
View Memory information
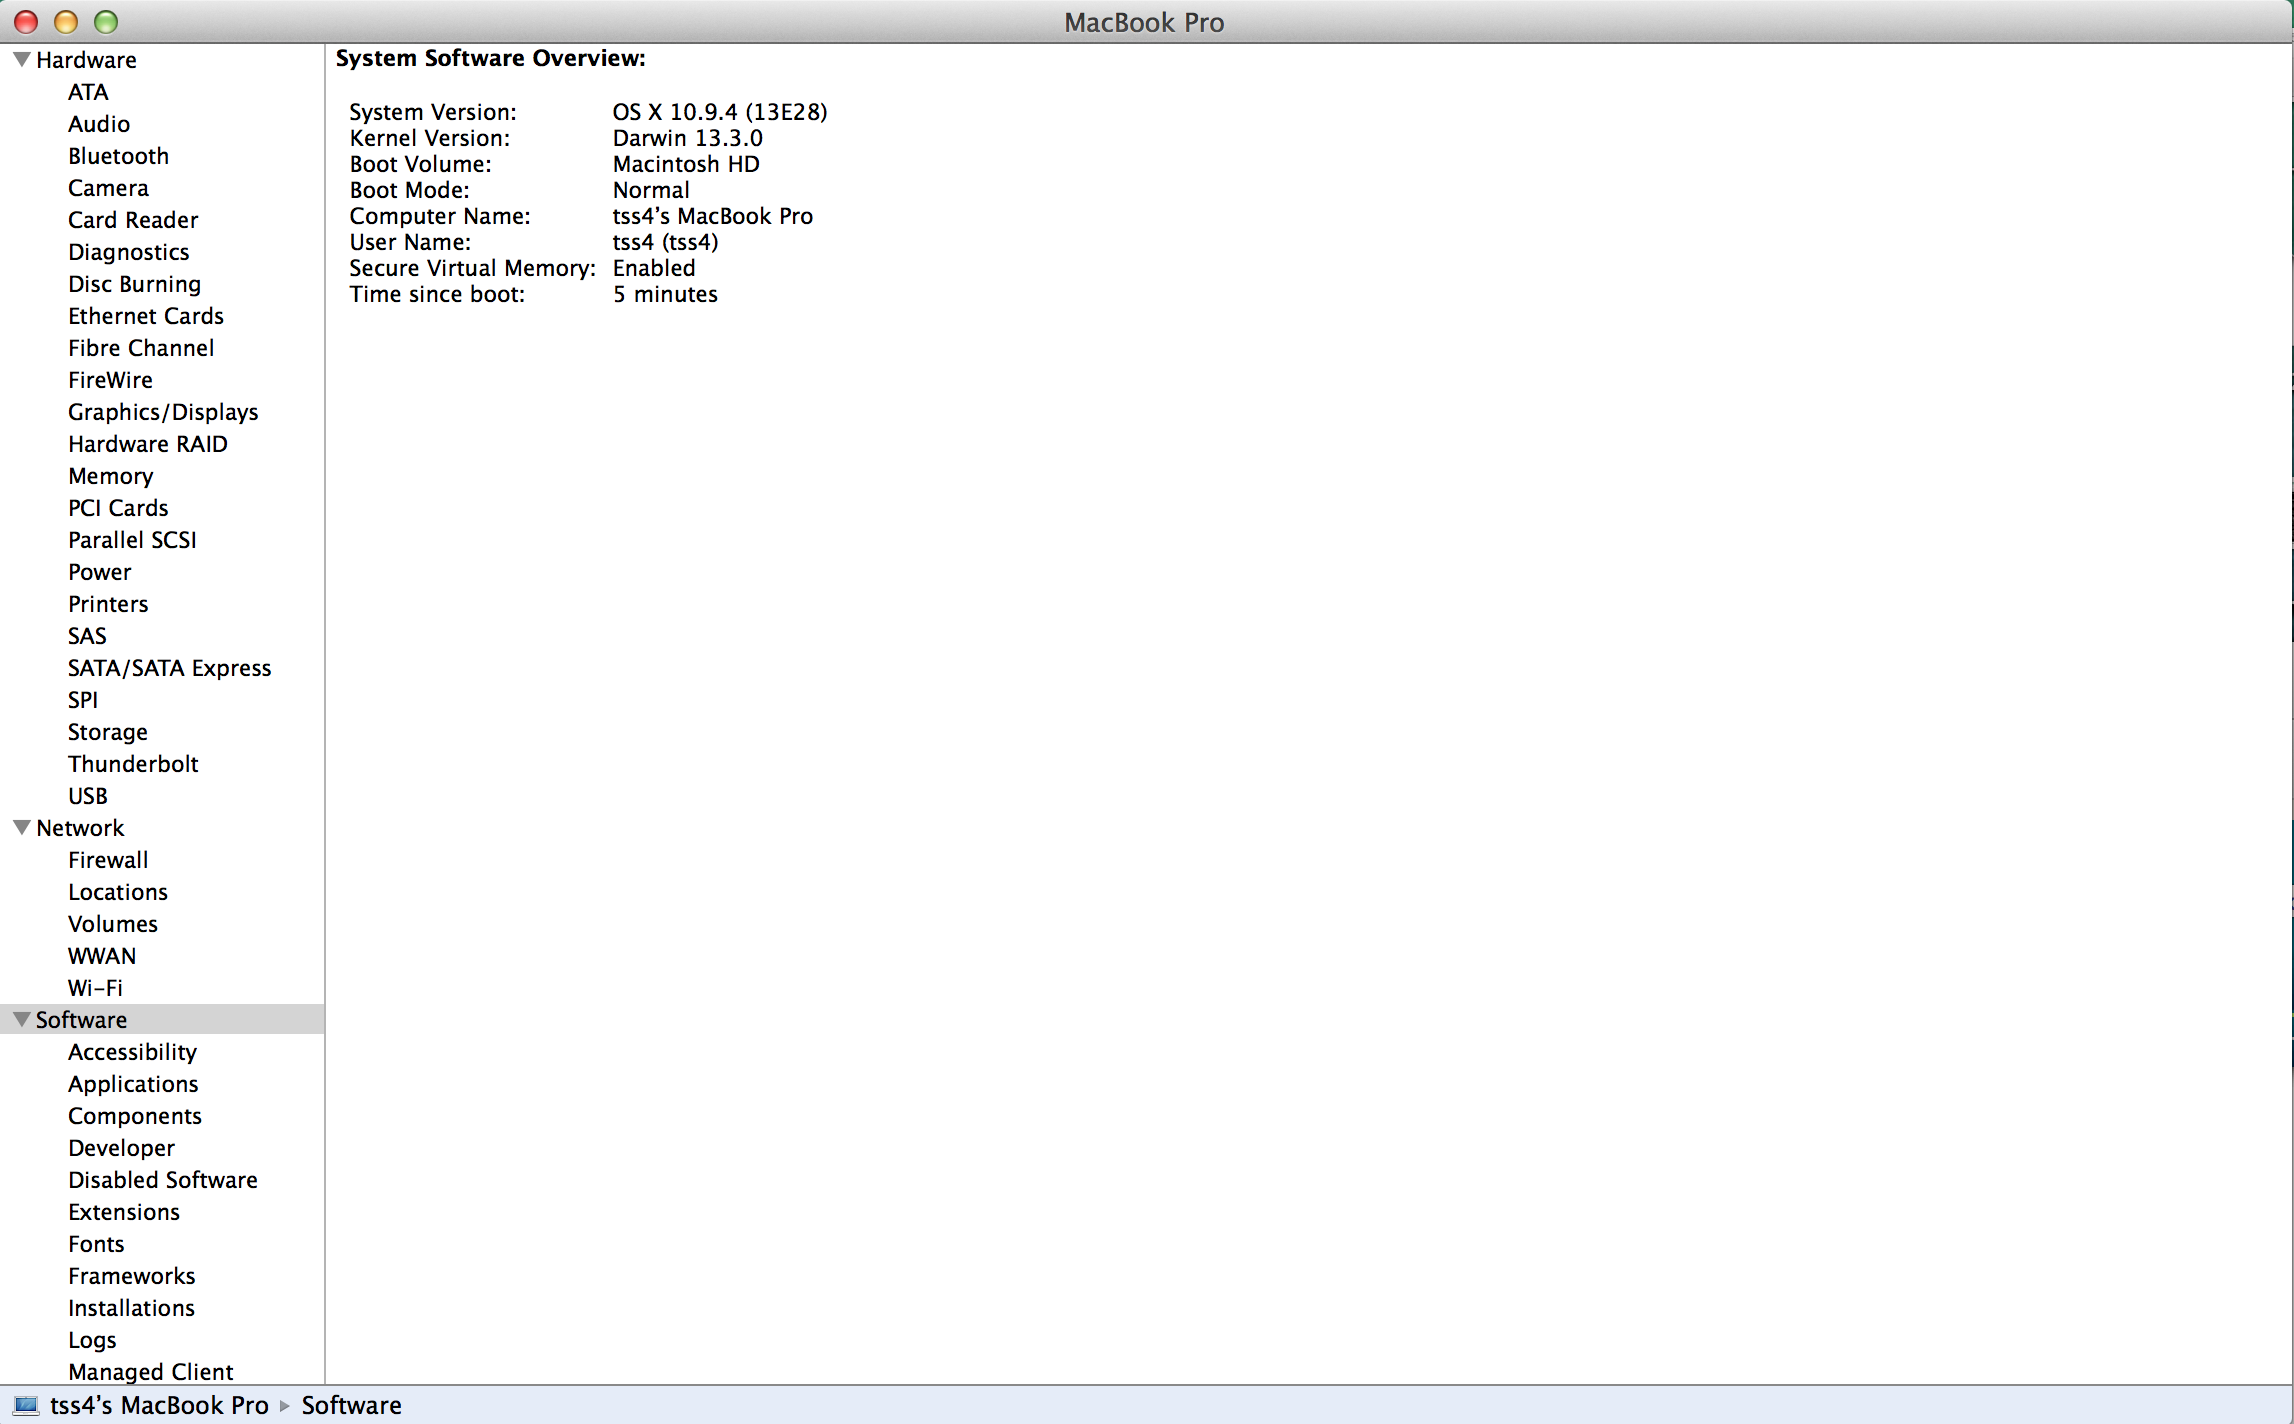110,475
